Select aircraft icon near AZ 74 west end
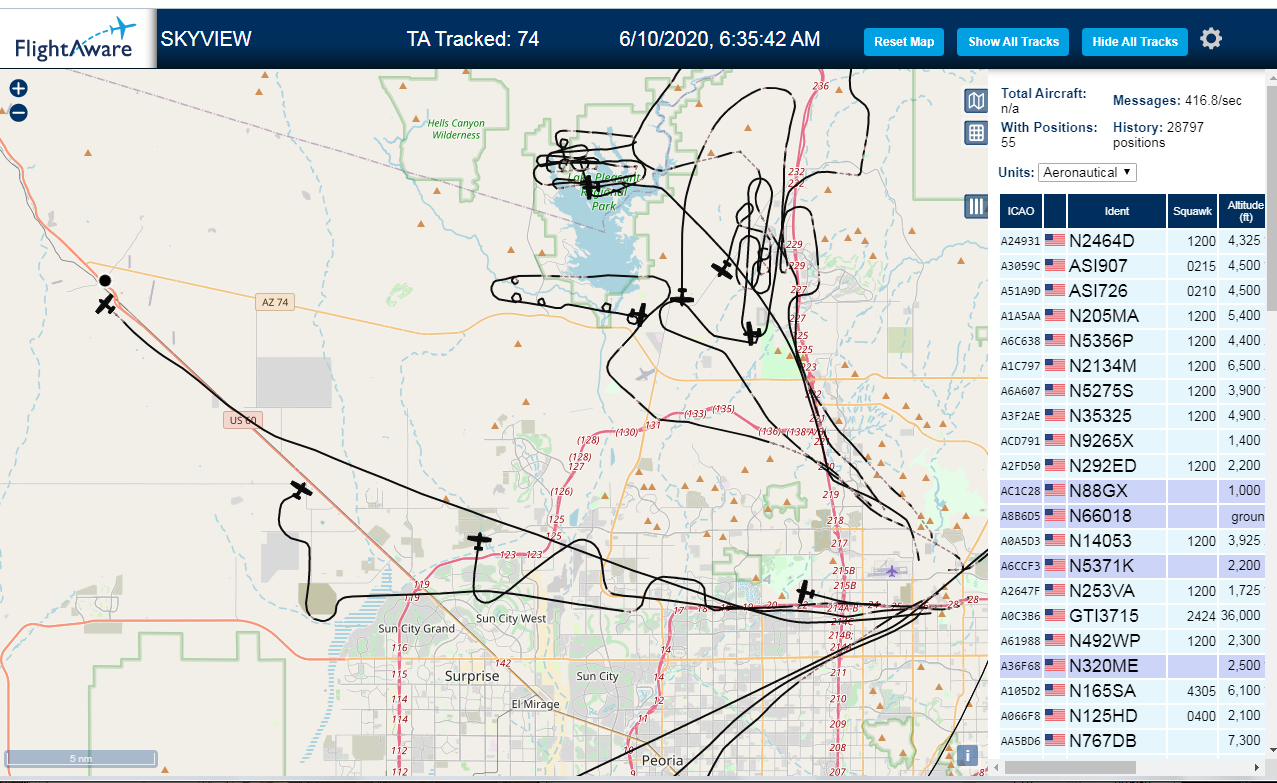The image size is (1277, 783). (106, 305)
